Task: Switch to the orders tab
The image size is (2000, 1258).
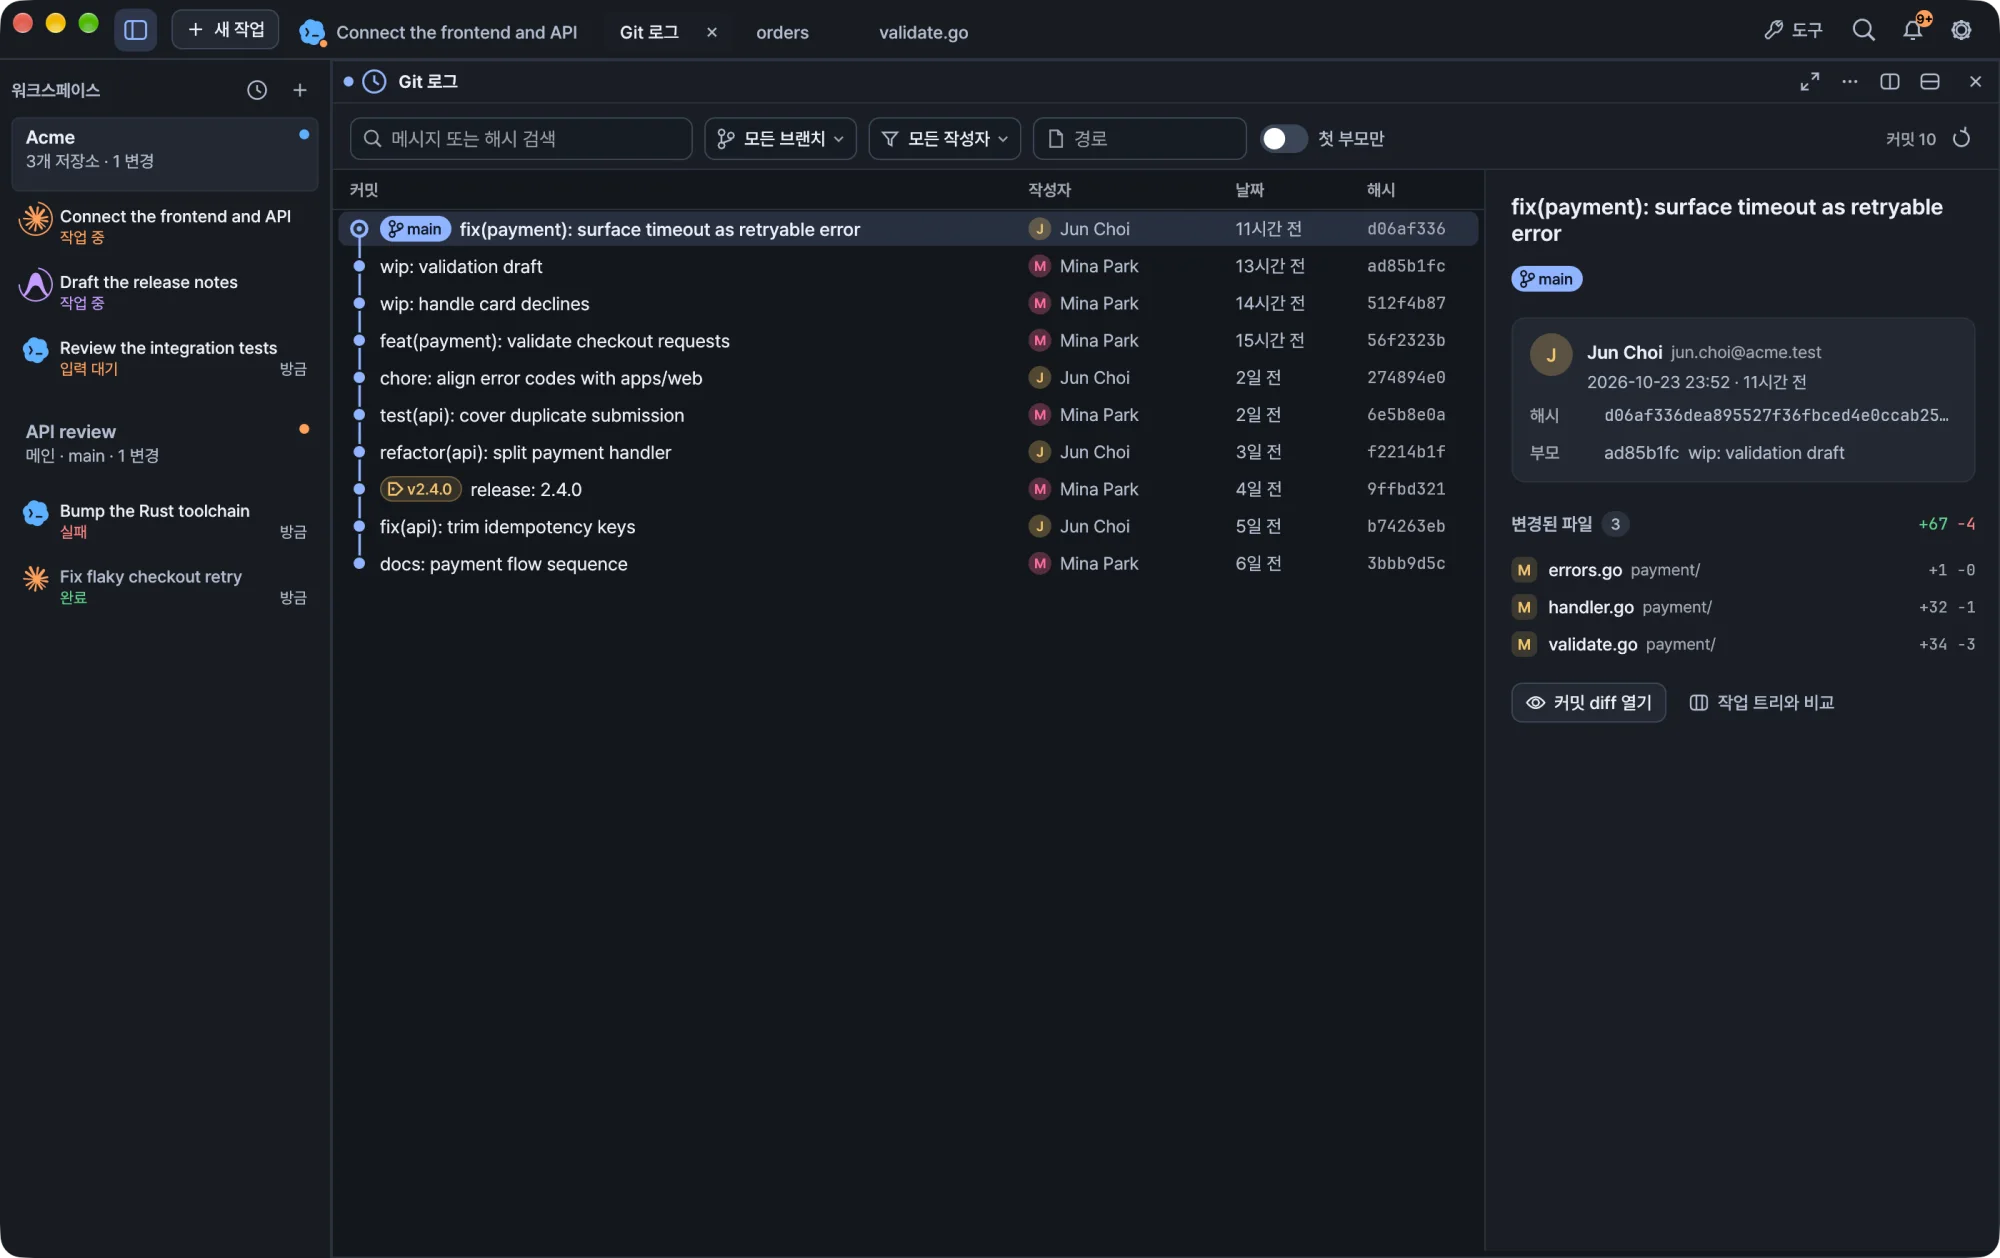Action: (782, 32)
